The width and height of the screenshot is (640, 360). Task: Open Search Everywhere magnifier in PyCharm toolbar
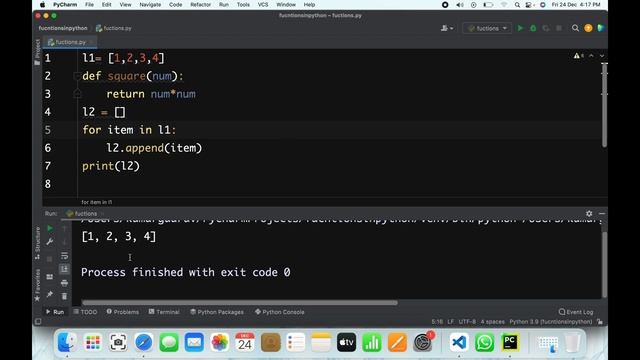click(575, 28)
